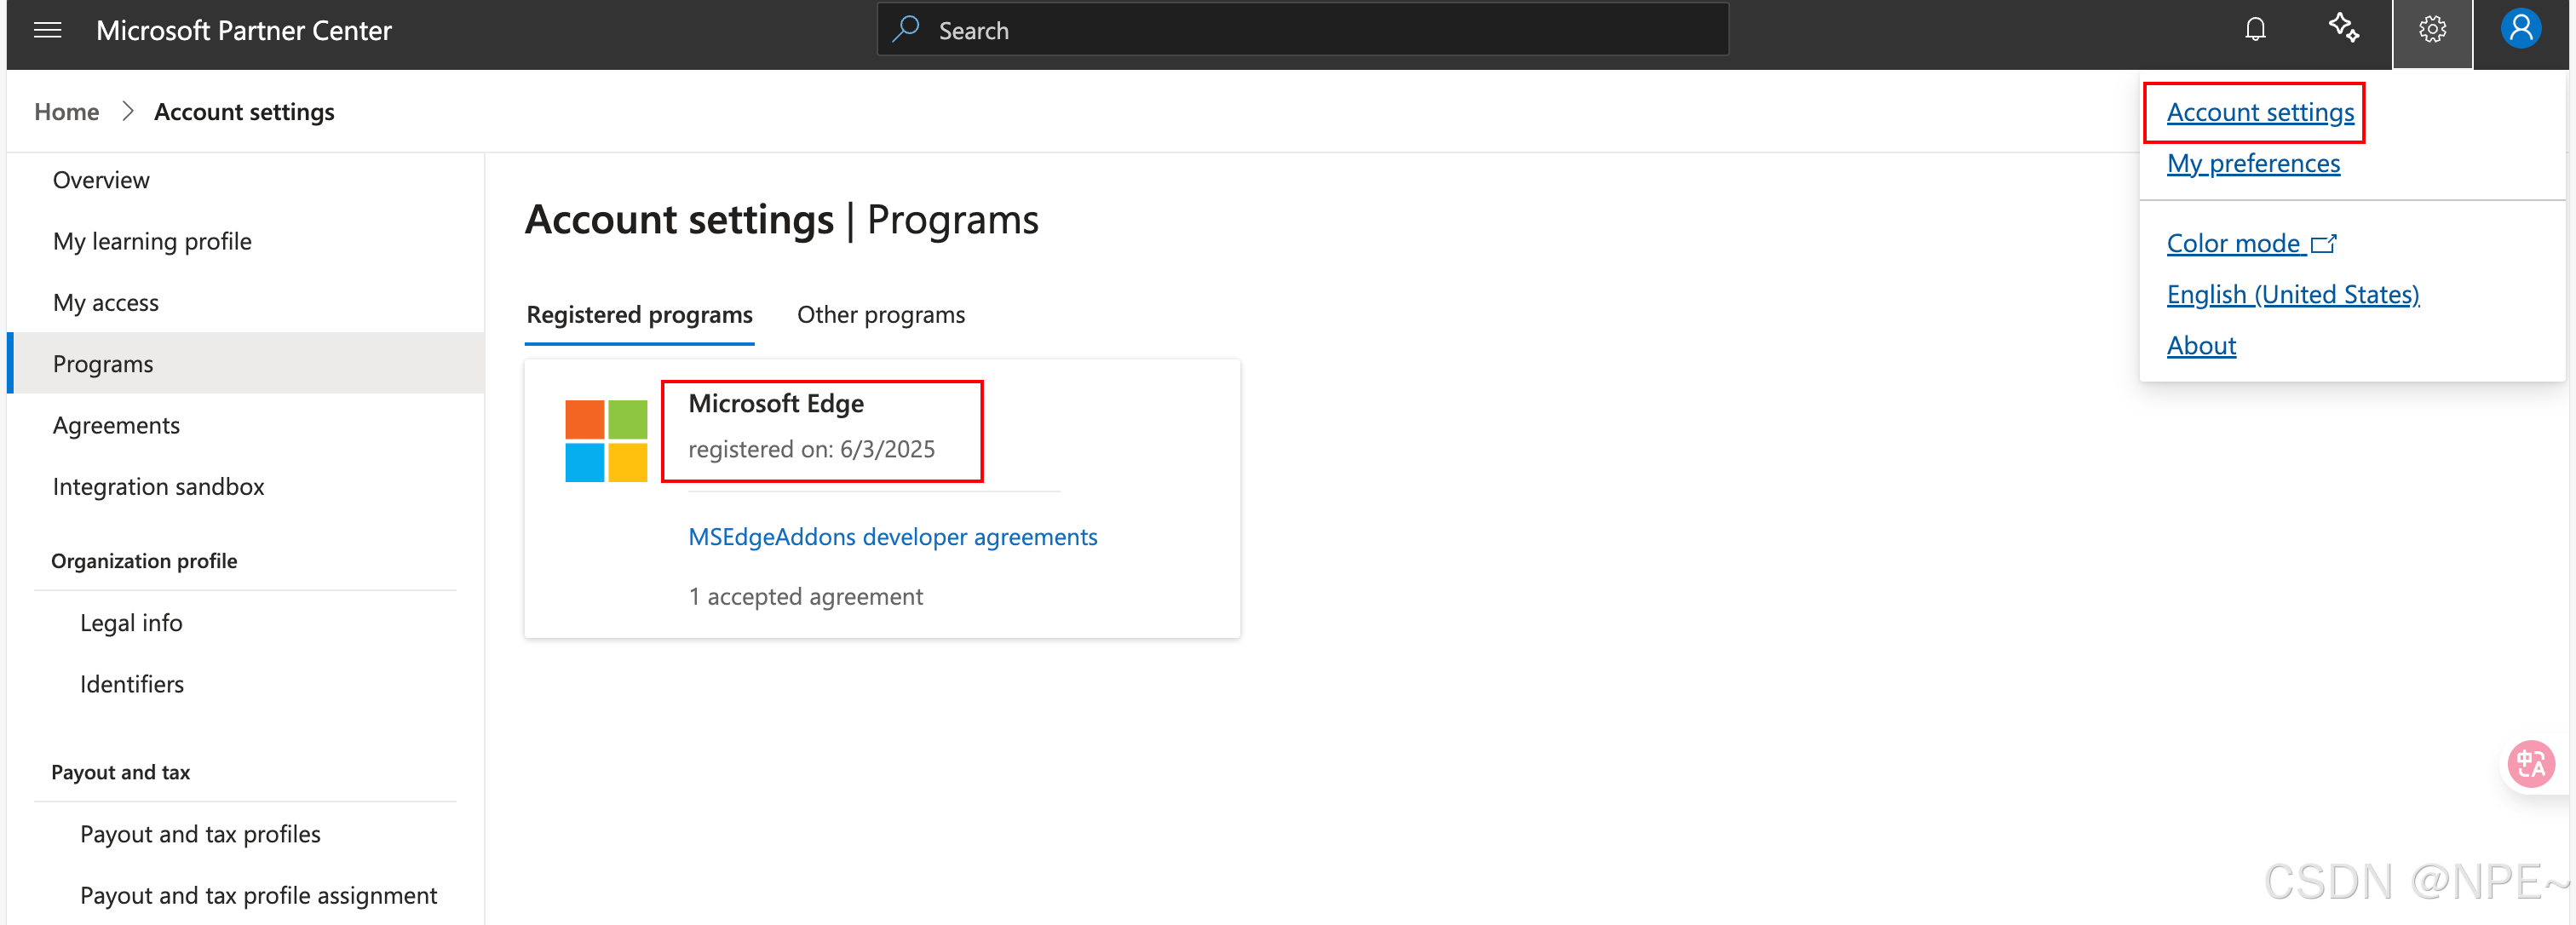This screenshot has height=925, width=2576.
Task: Open Agreements in the sidebar
Action: coord(116,426)
